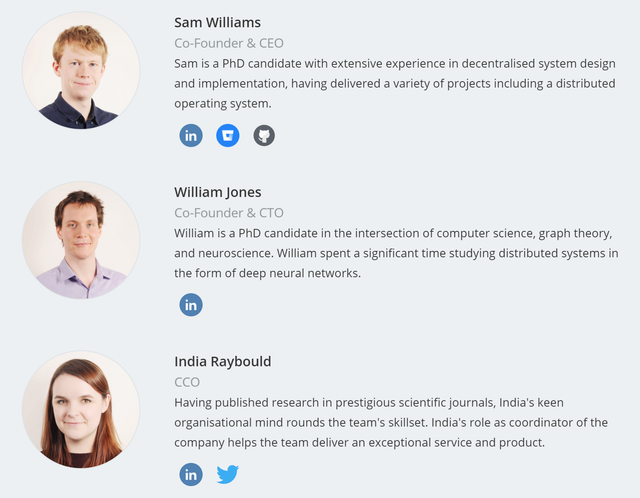
Task: Click the "CCO" job title
Action: 187,382
